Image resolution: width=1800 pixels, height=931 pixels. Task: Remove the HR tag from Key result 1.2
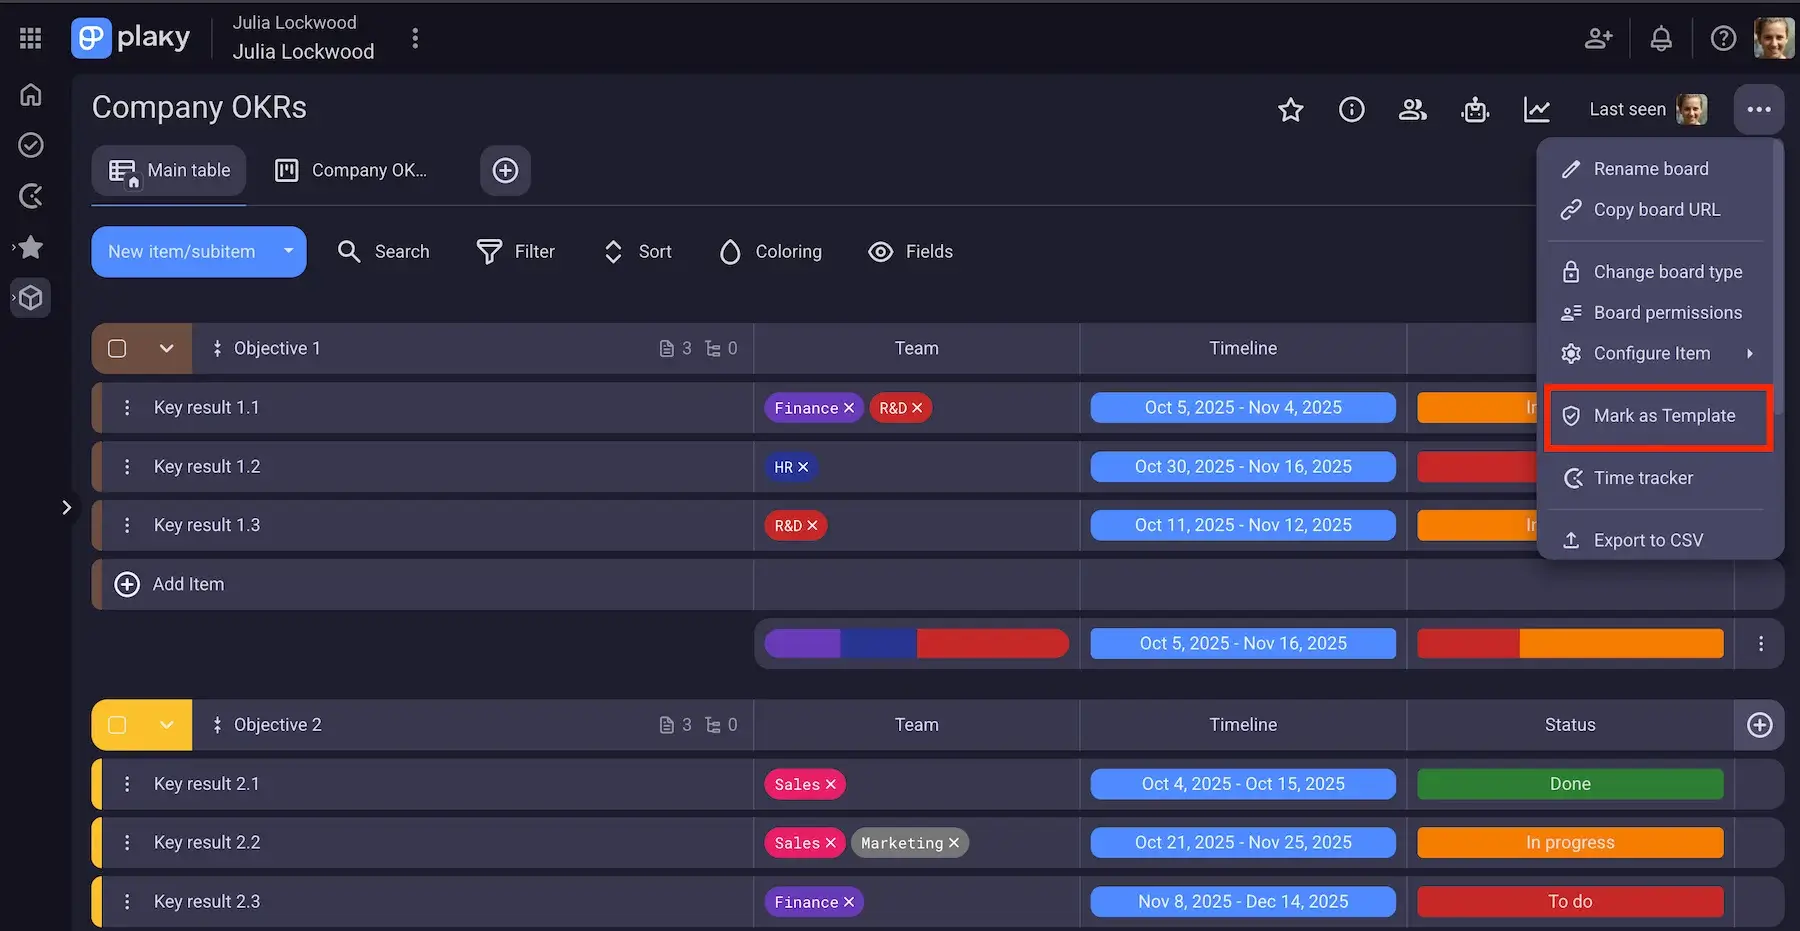point(803,467)
